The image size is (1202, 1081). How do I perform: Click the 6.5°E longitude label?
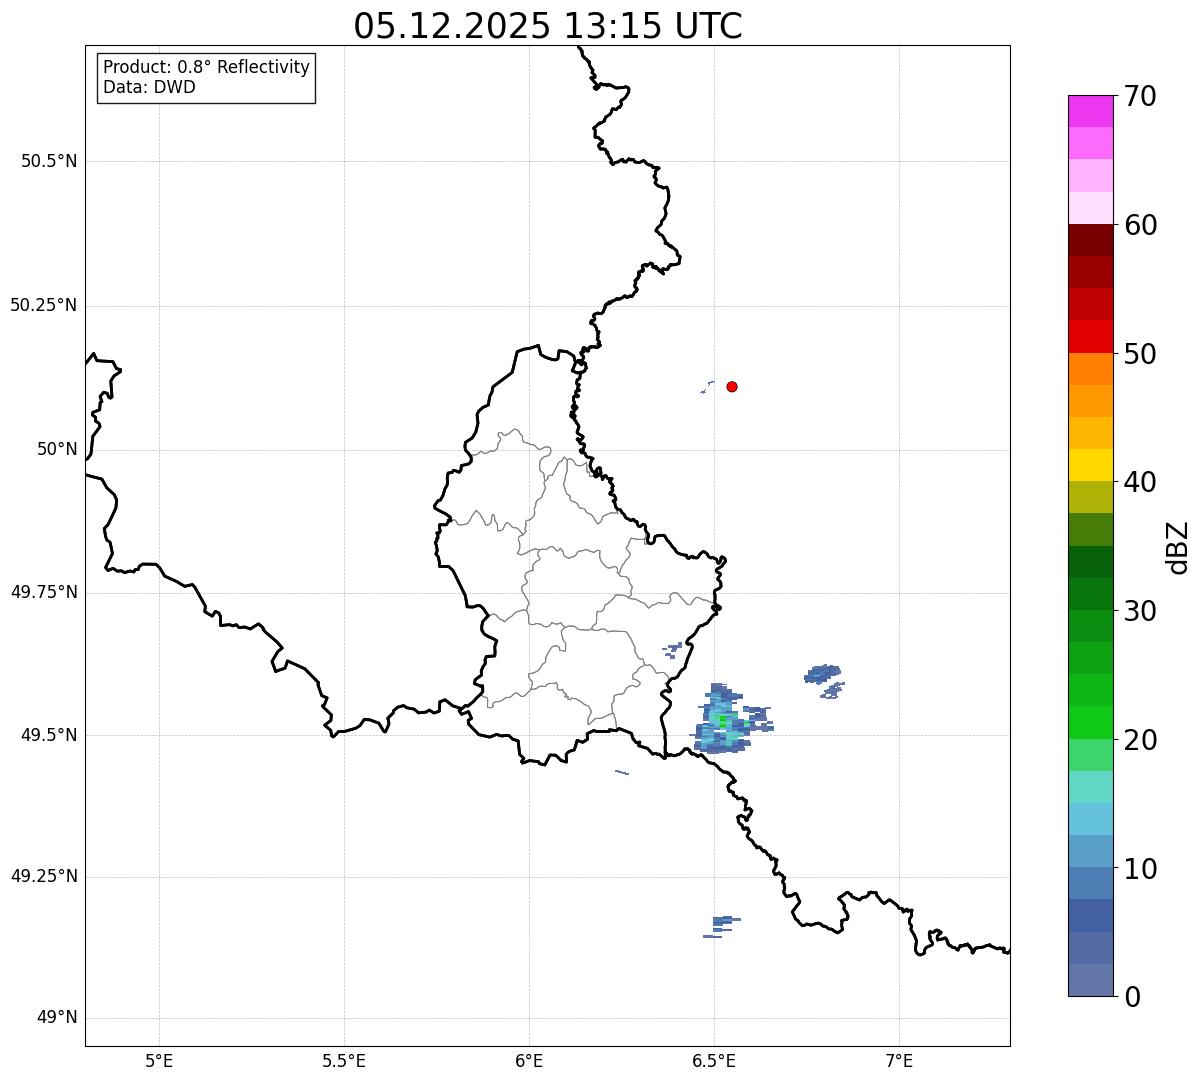[714, 1060]
